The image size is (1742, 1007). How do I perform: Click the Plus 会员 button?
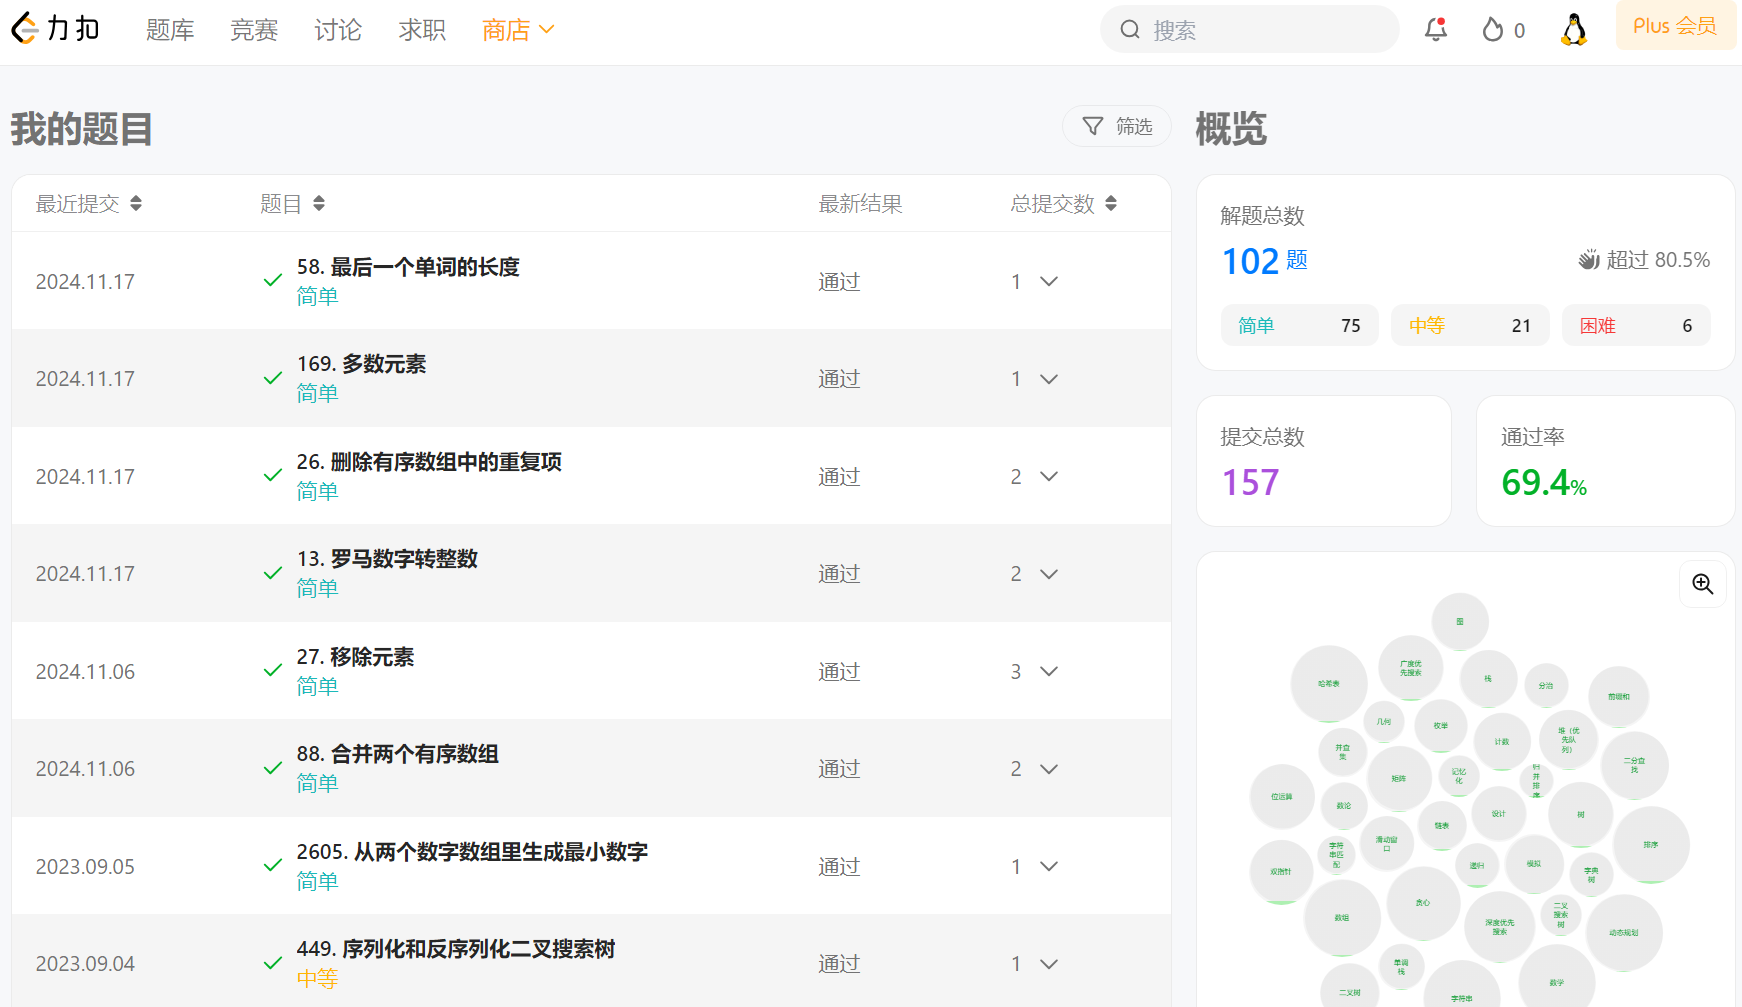[x=1675, y=26]
